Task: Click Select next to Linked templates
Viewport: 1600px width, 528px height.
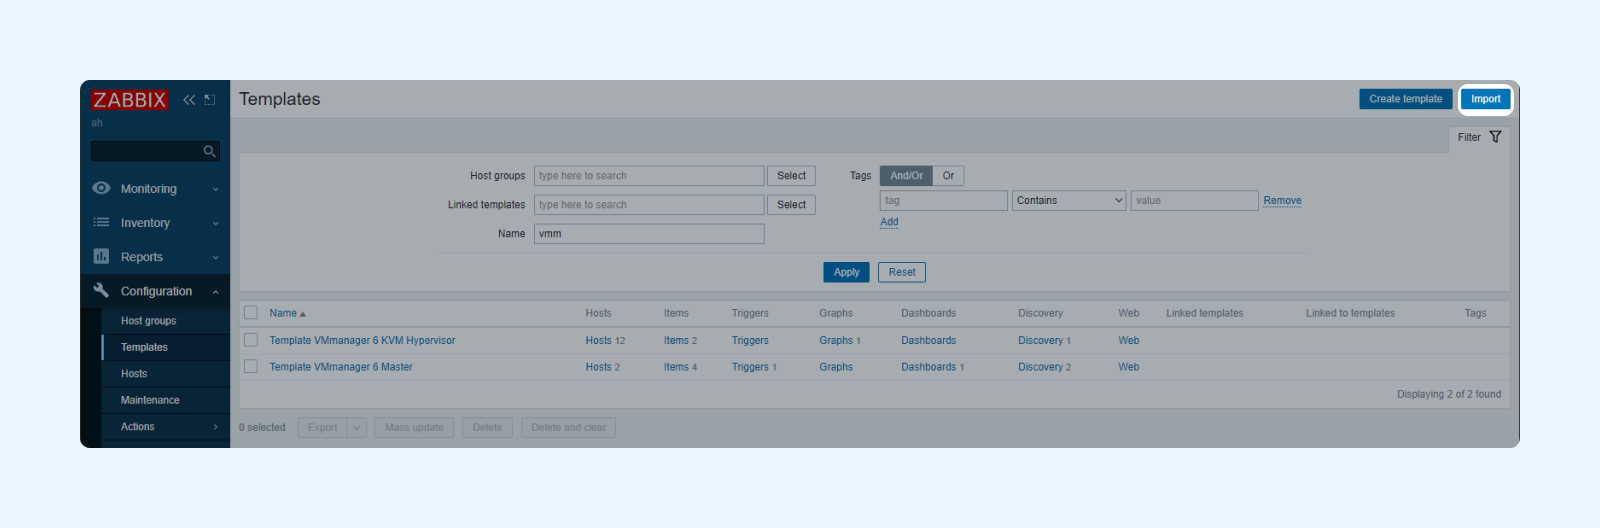Action: click(791, 205)
